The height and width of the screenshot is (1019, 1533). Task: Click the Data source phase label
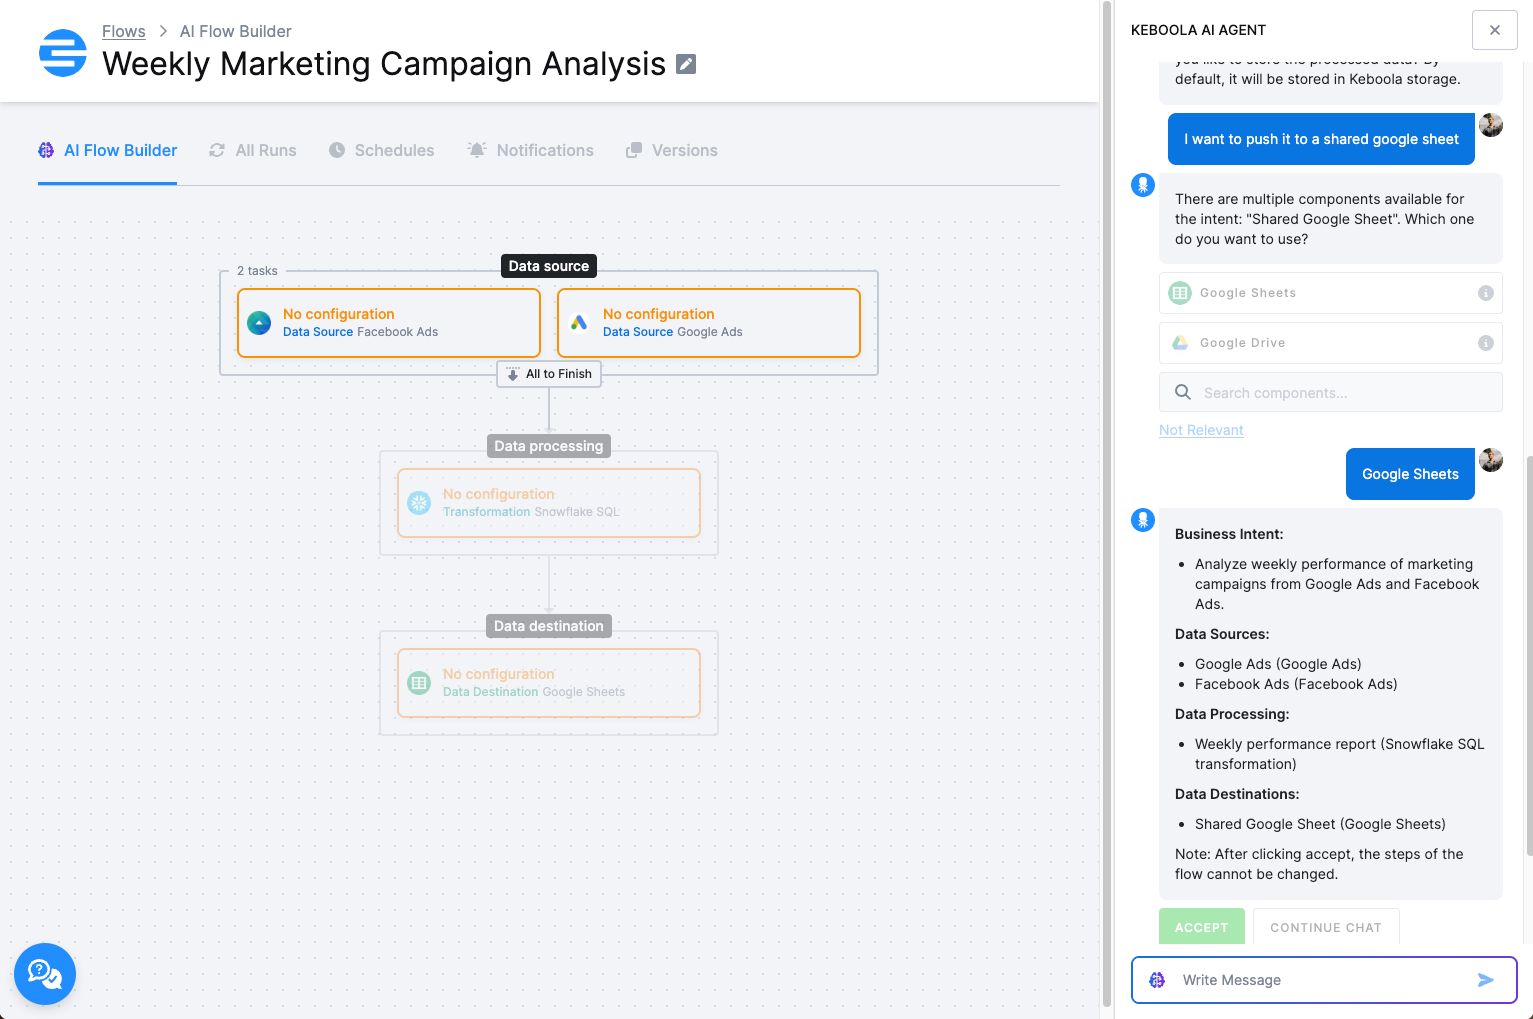click(x=549, y=266)
